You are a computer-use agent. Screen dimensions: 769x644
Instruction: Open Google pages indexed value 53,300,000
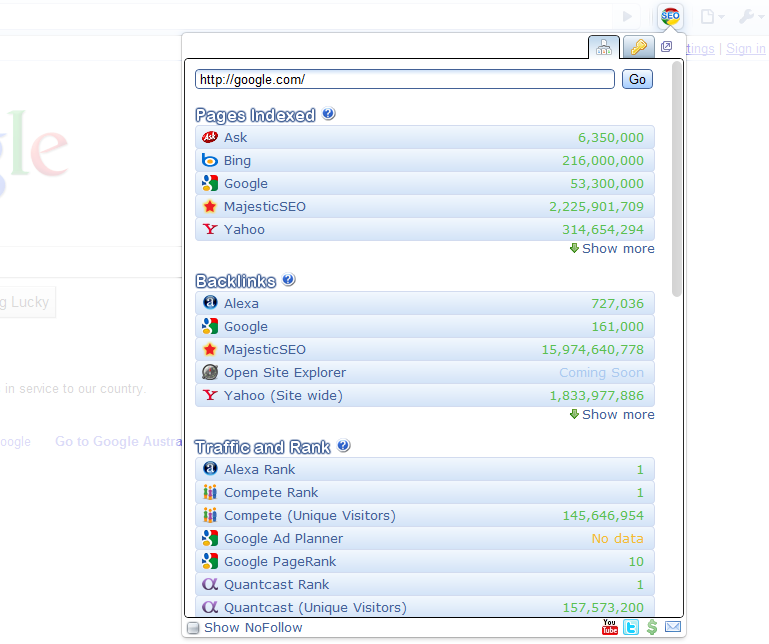point(607,183)
